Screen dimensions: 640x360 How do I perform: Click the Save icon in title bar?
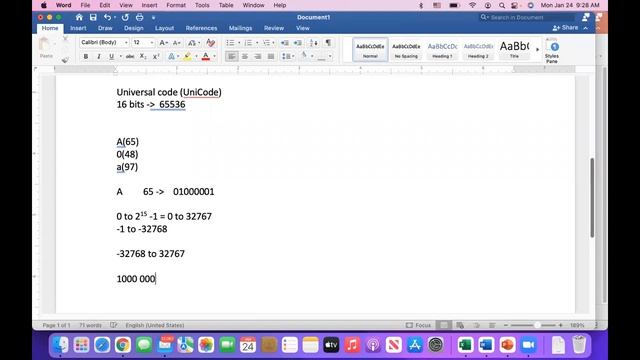point(93,17)
